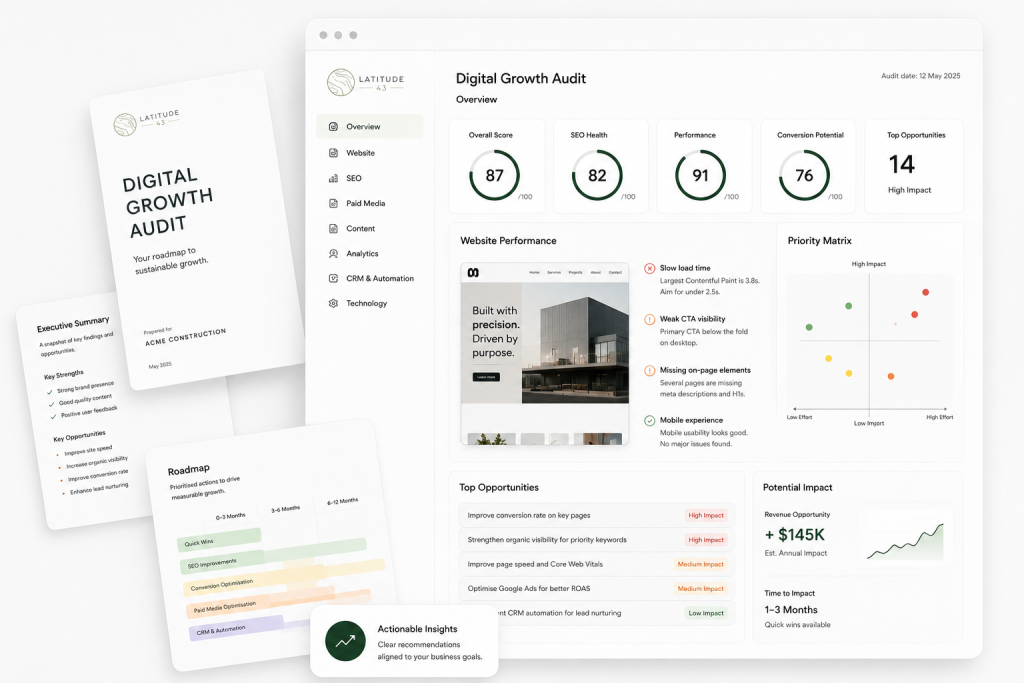The height and width of the screenshot is (683, 1024).
Task: Click the Analytics person icon
Action: (x=333, y=253)
